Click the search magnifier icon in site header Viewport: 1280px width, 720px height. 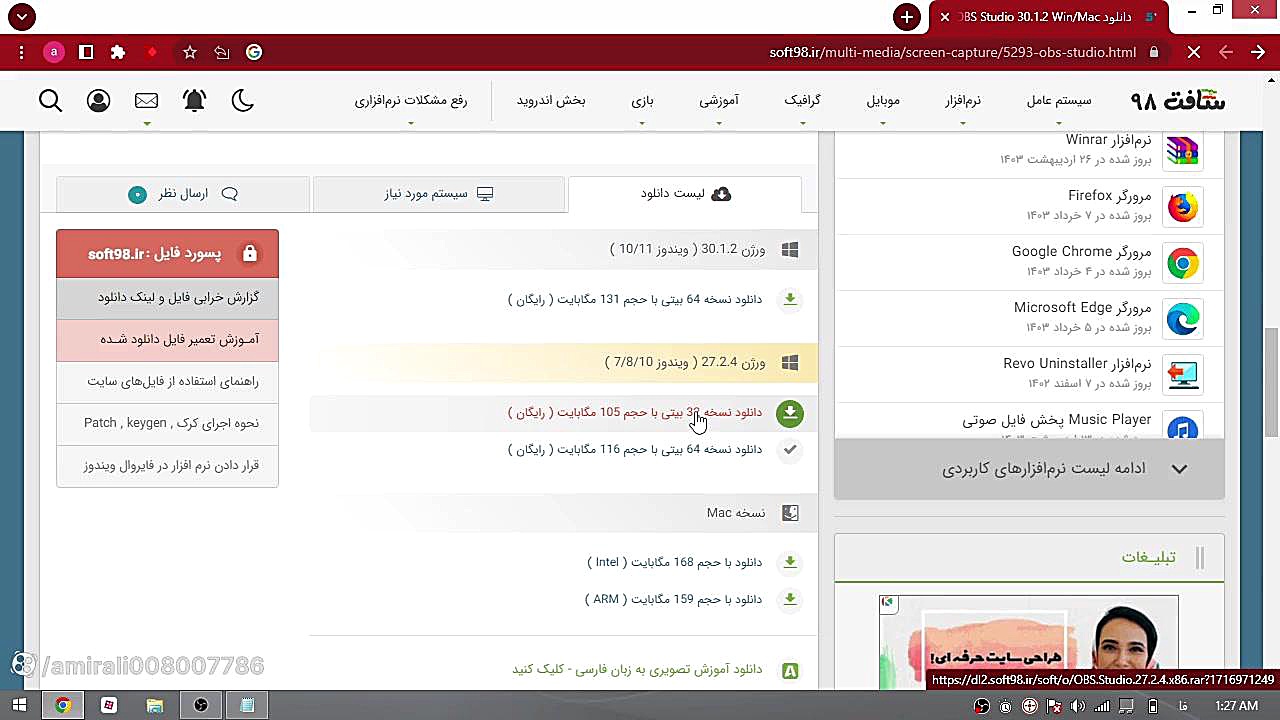coord(51,100)
